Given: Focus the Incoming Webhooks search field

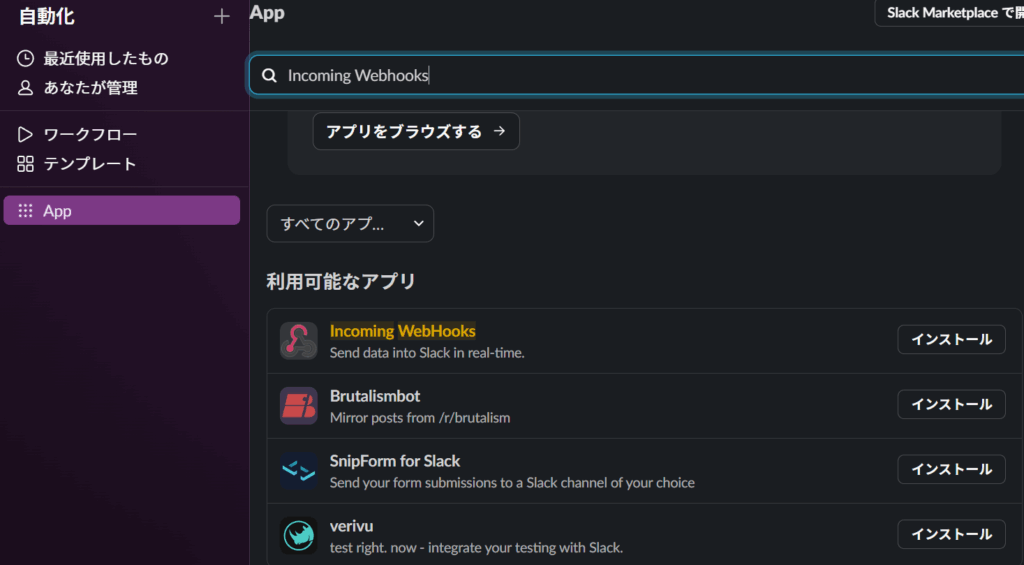Looking at the screenshot, I should pos(637,75).
